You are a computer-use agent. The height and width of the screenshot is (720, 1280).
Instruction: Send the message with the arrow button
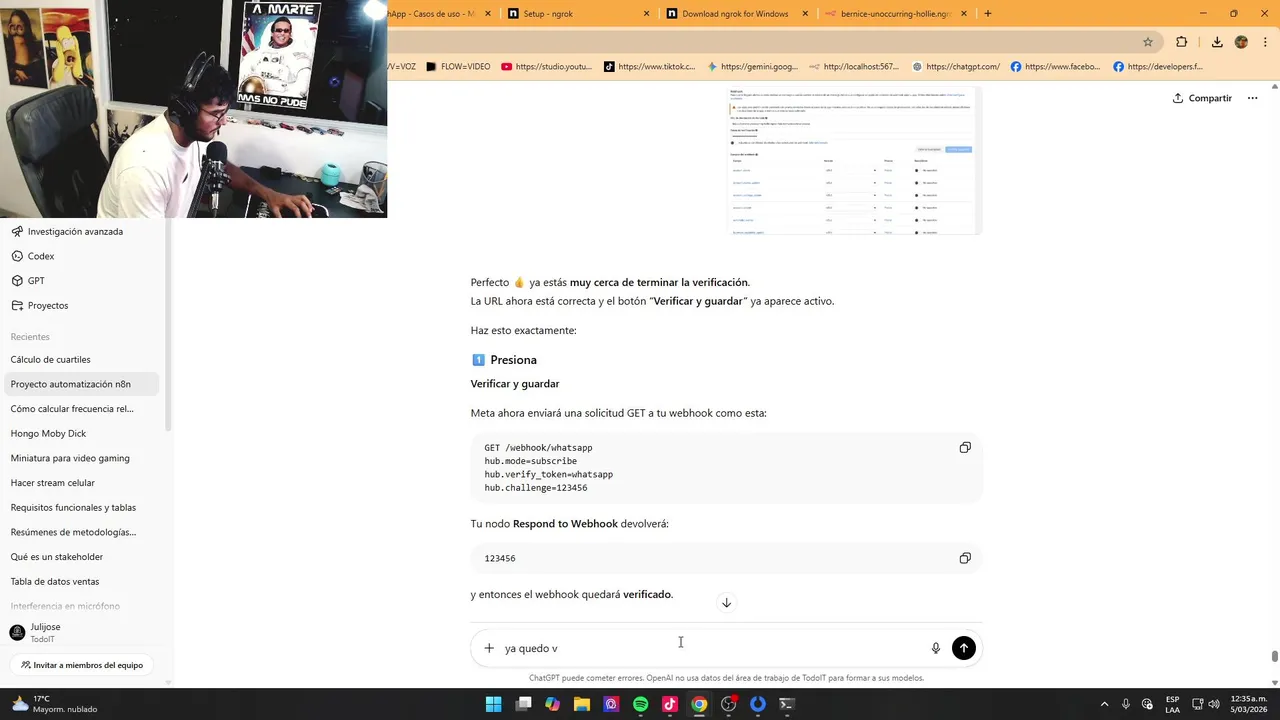pyautogui.click(x=964, y=648)
